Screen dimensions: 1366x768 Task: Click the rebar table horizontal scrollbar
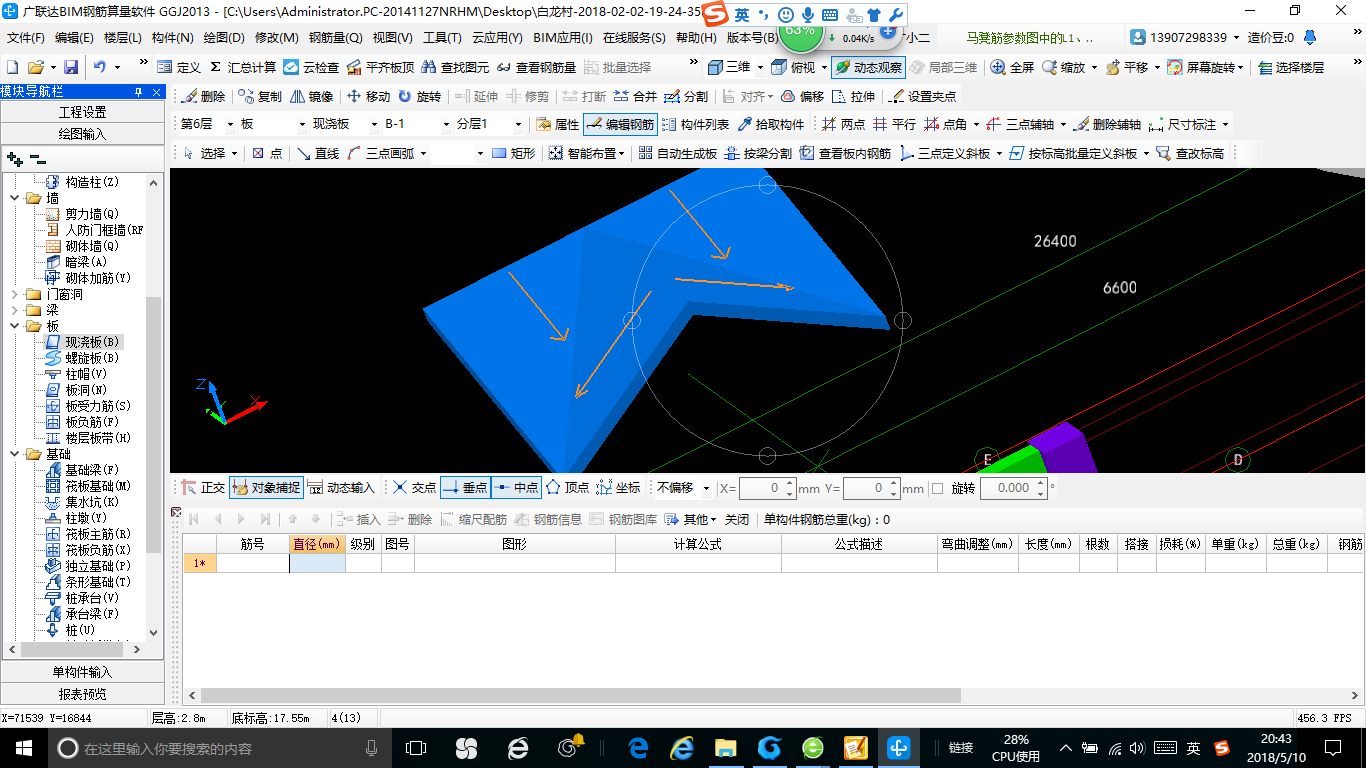click(580, 695)
